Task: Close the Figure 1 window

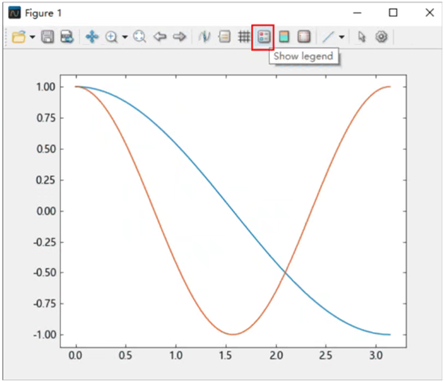Action: tap(430, 13)
